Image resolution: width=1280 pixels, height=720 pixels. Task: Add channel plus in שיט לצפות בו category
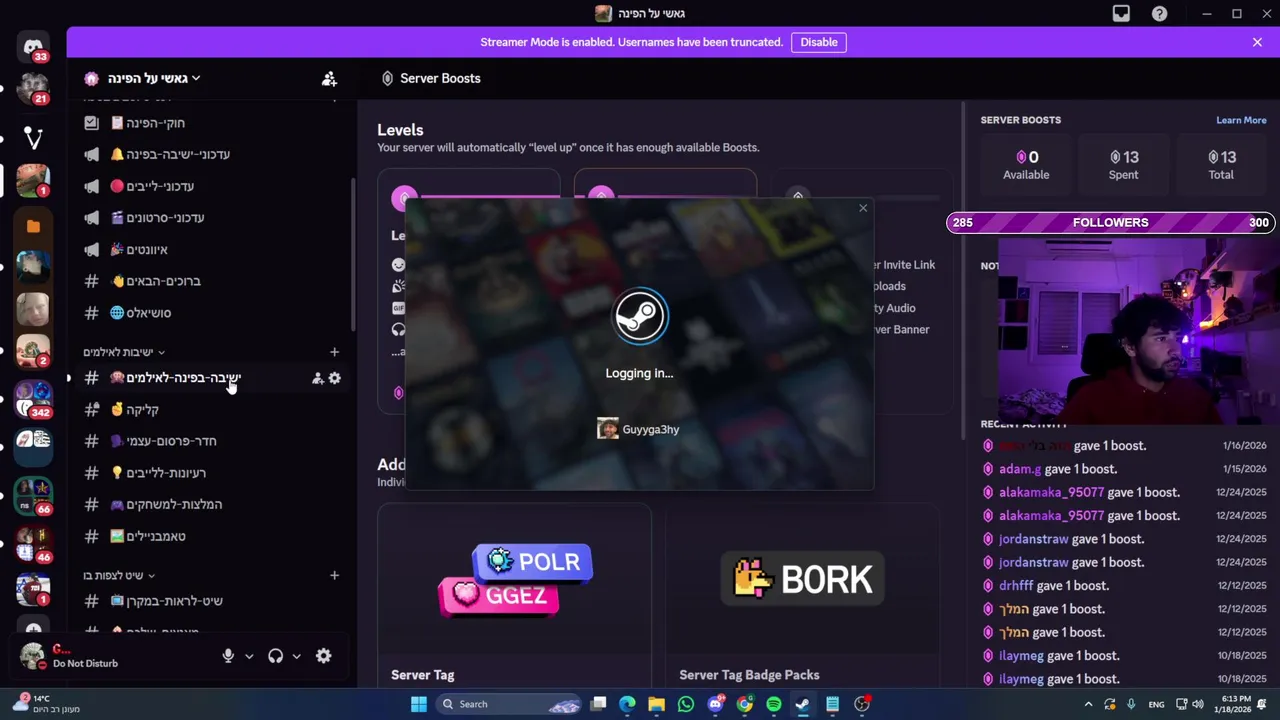334,575
